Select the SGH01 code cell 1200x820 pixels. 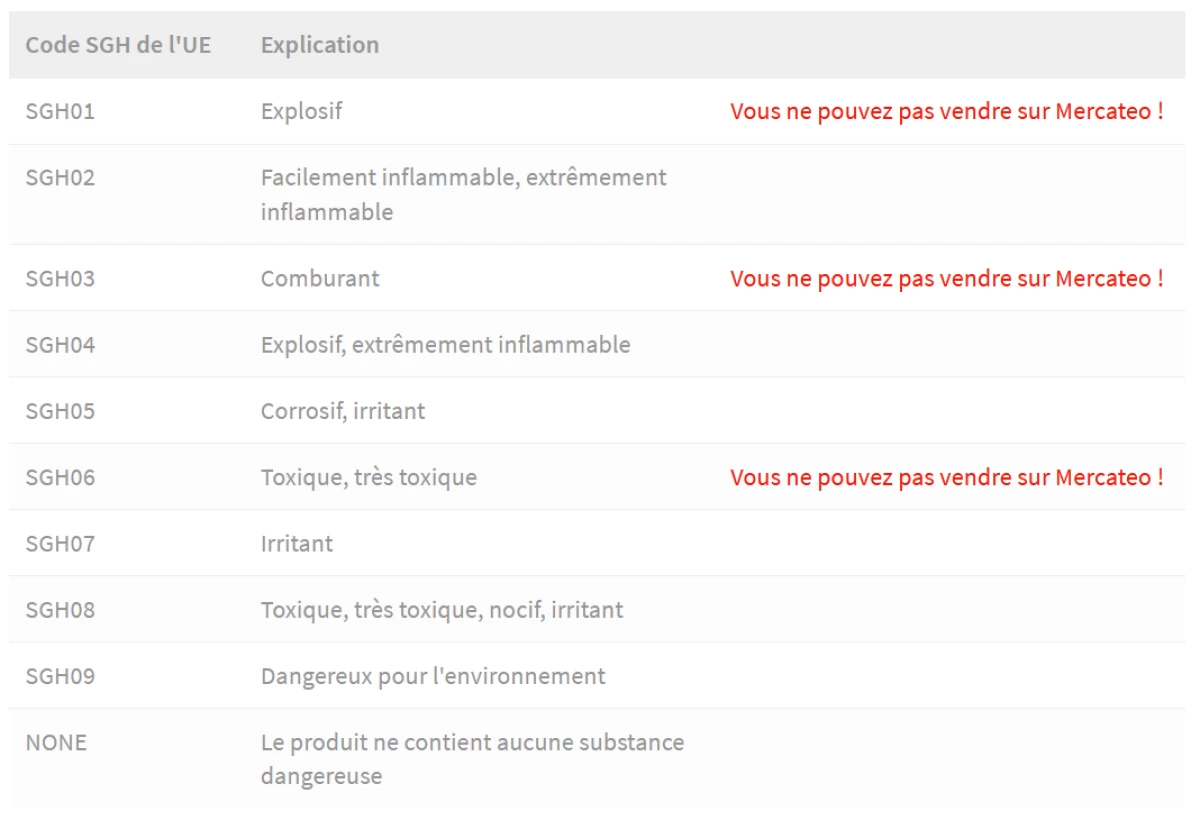tap(60, 111)
